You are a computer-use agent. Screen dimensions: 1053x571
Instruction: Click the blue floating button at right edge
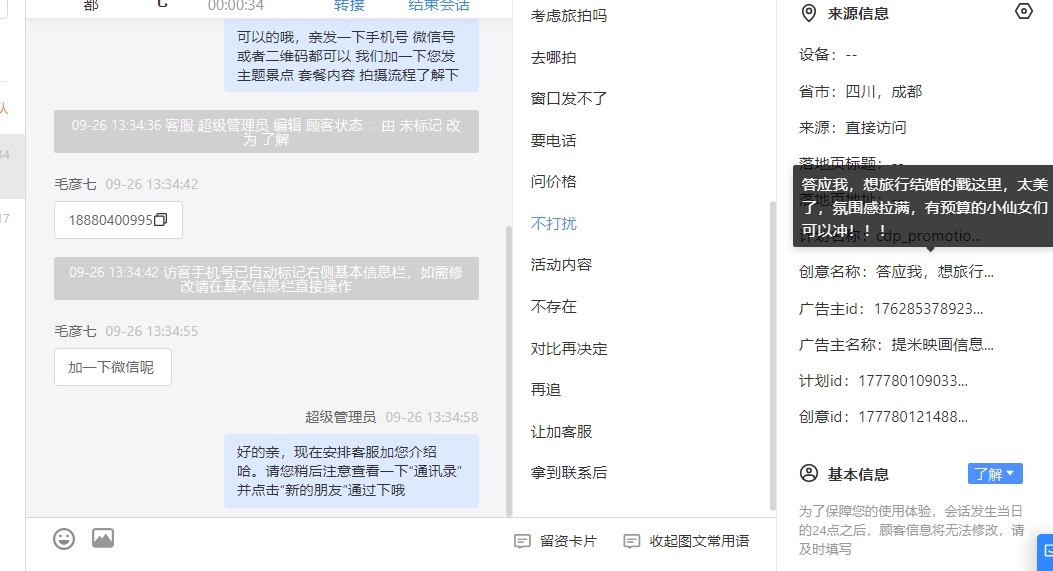click(1046, 552)
